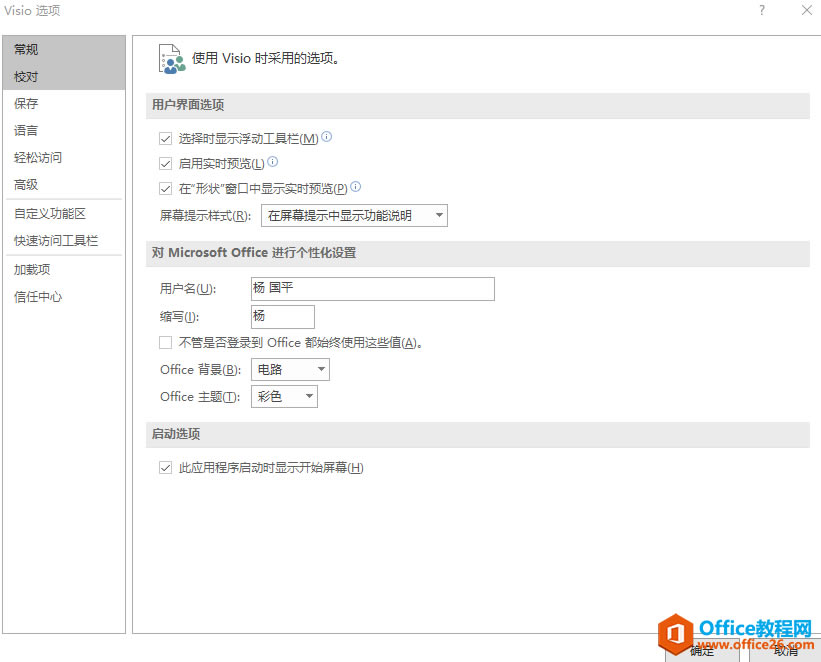Screen dimensions: 821x662
Task: Click the help question mark icon
Action: pyautogui.click(x=762, y=10)
